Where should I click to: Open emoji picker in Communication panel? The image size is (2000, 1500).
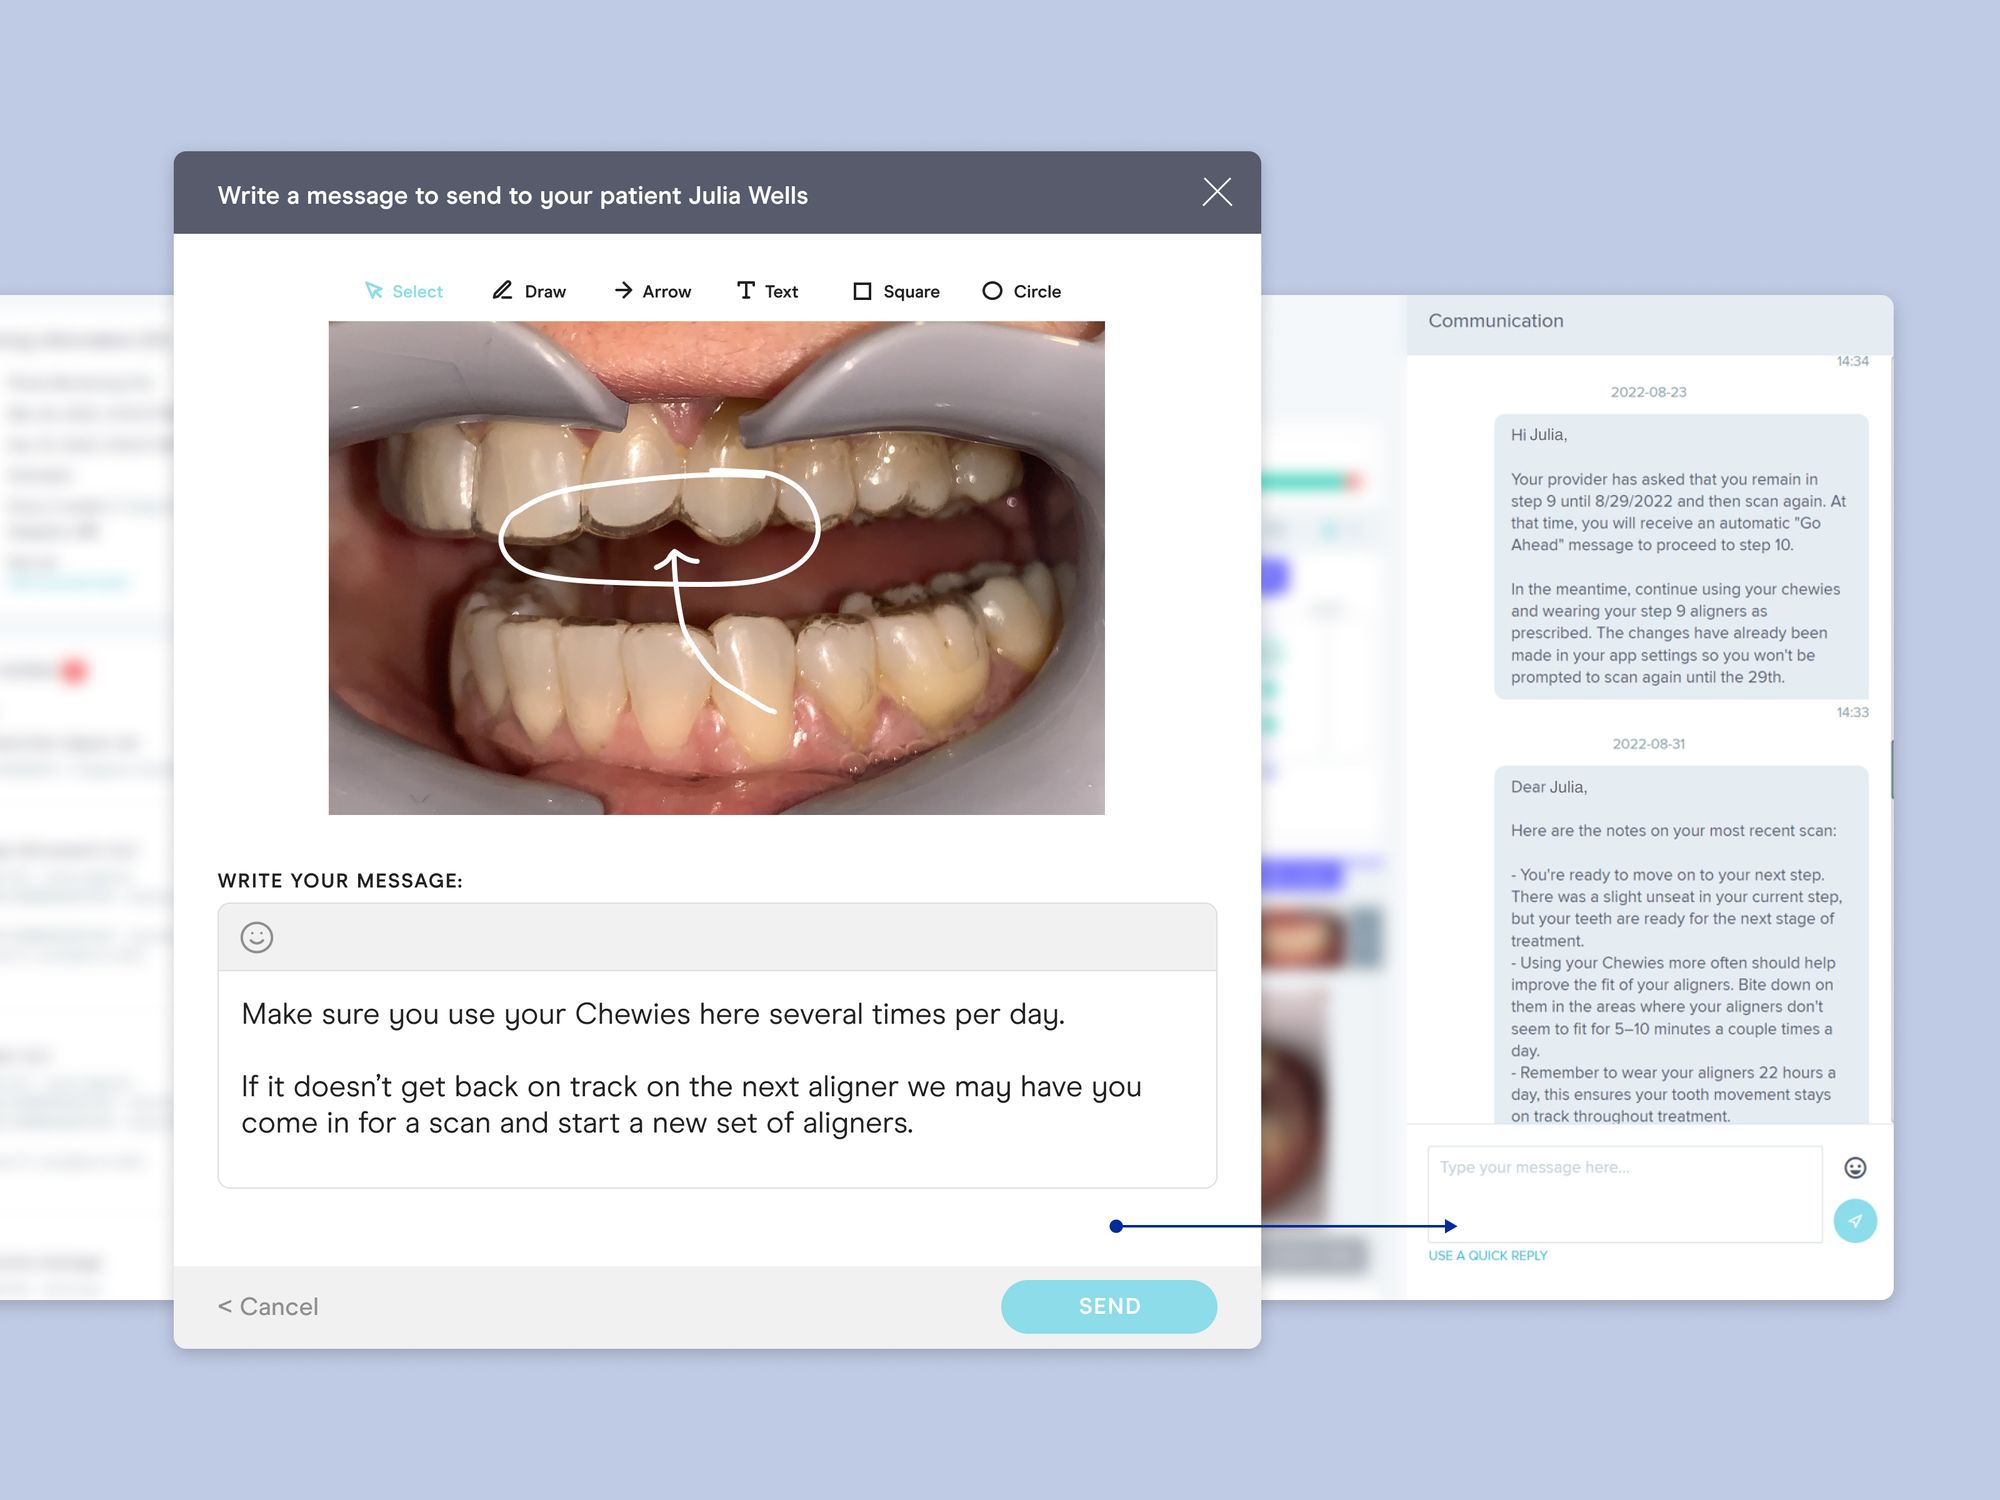[1855, 1167]
